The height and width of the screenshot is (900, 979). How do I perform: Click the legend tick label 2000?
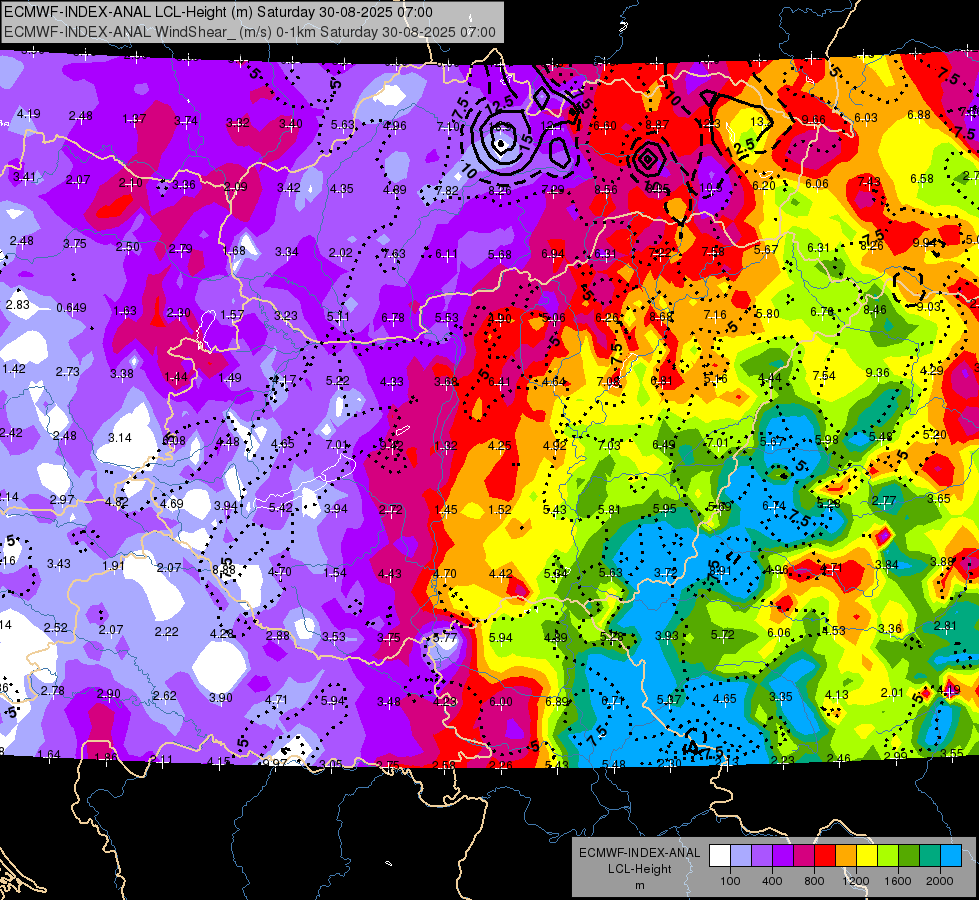pos(939,881)
